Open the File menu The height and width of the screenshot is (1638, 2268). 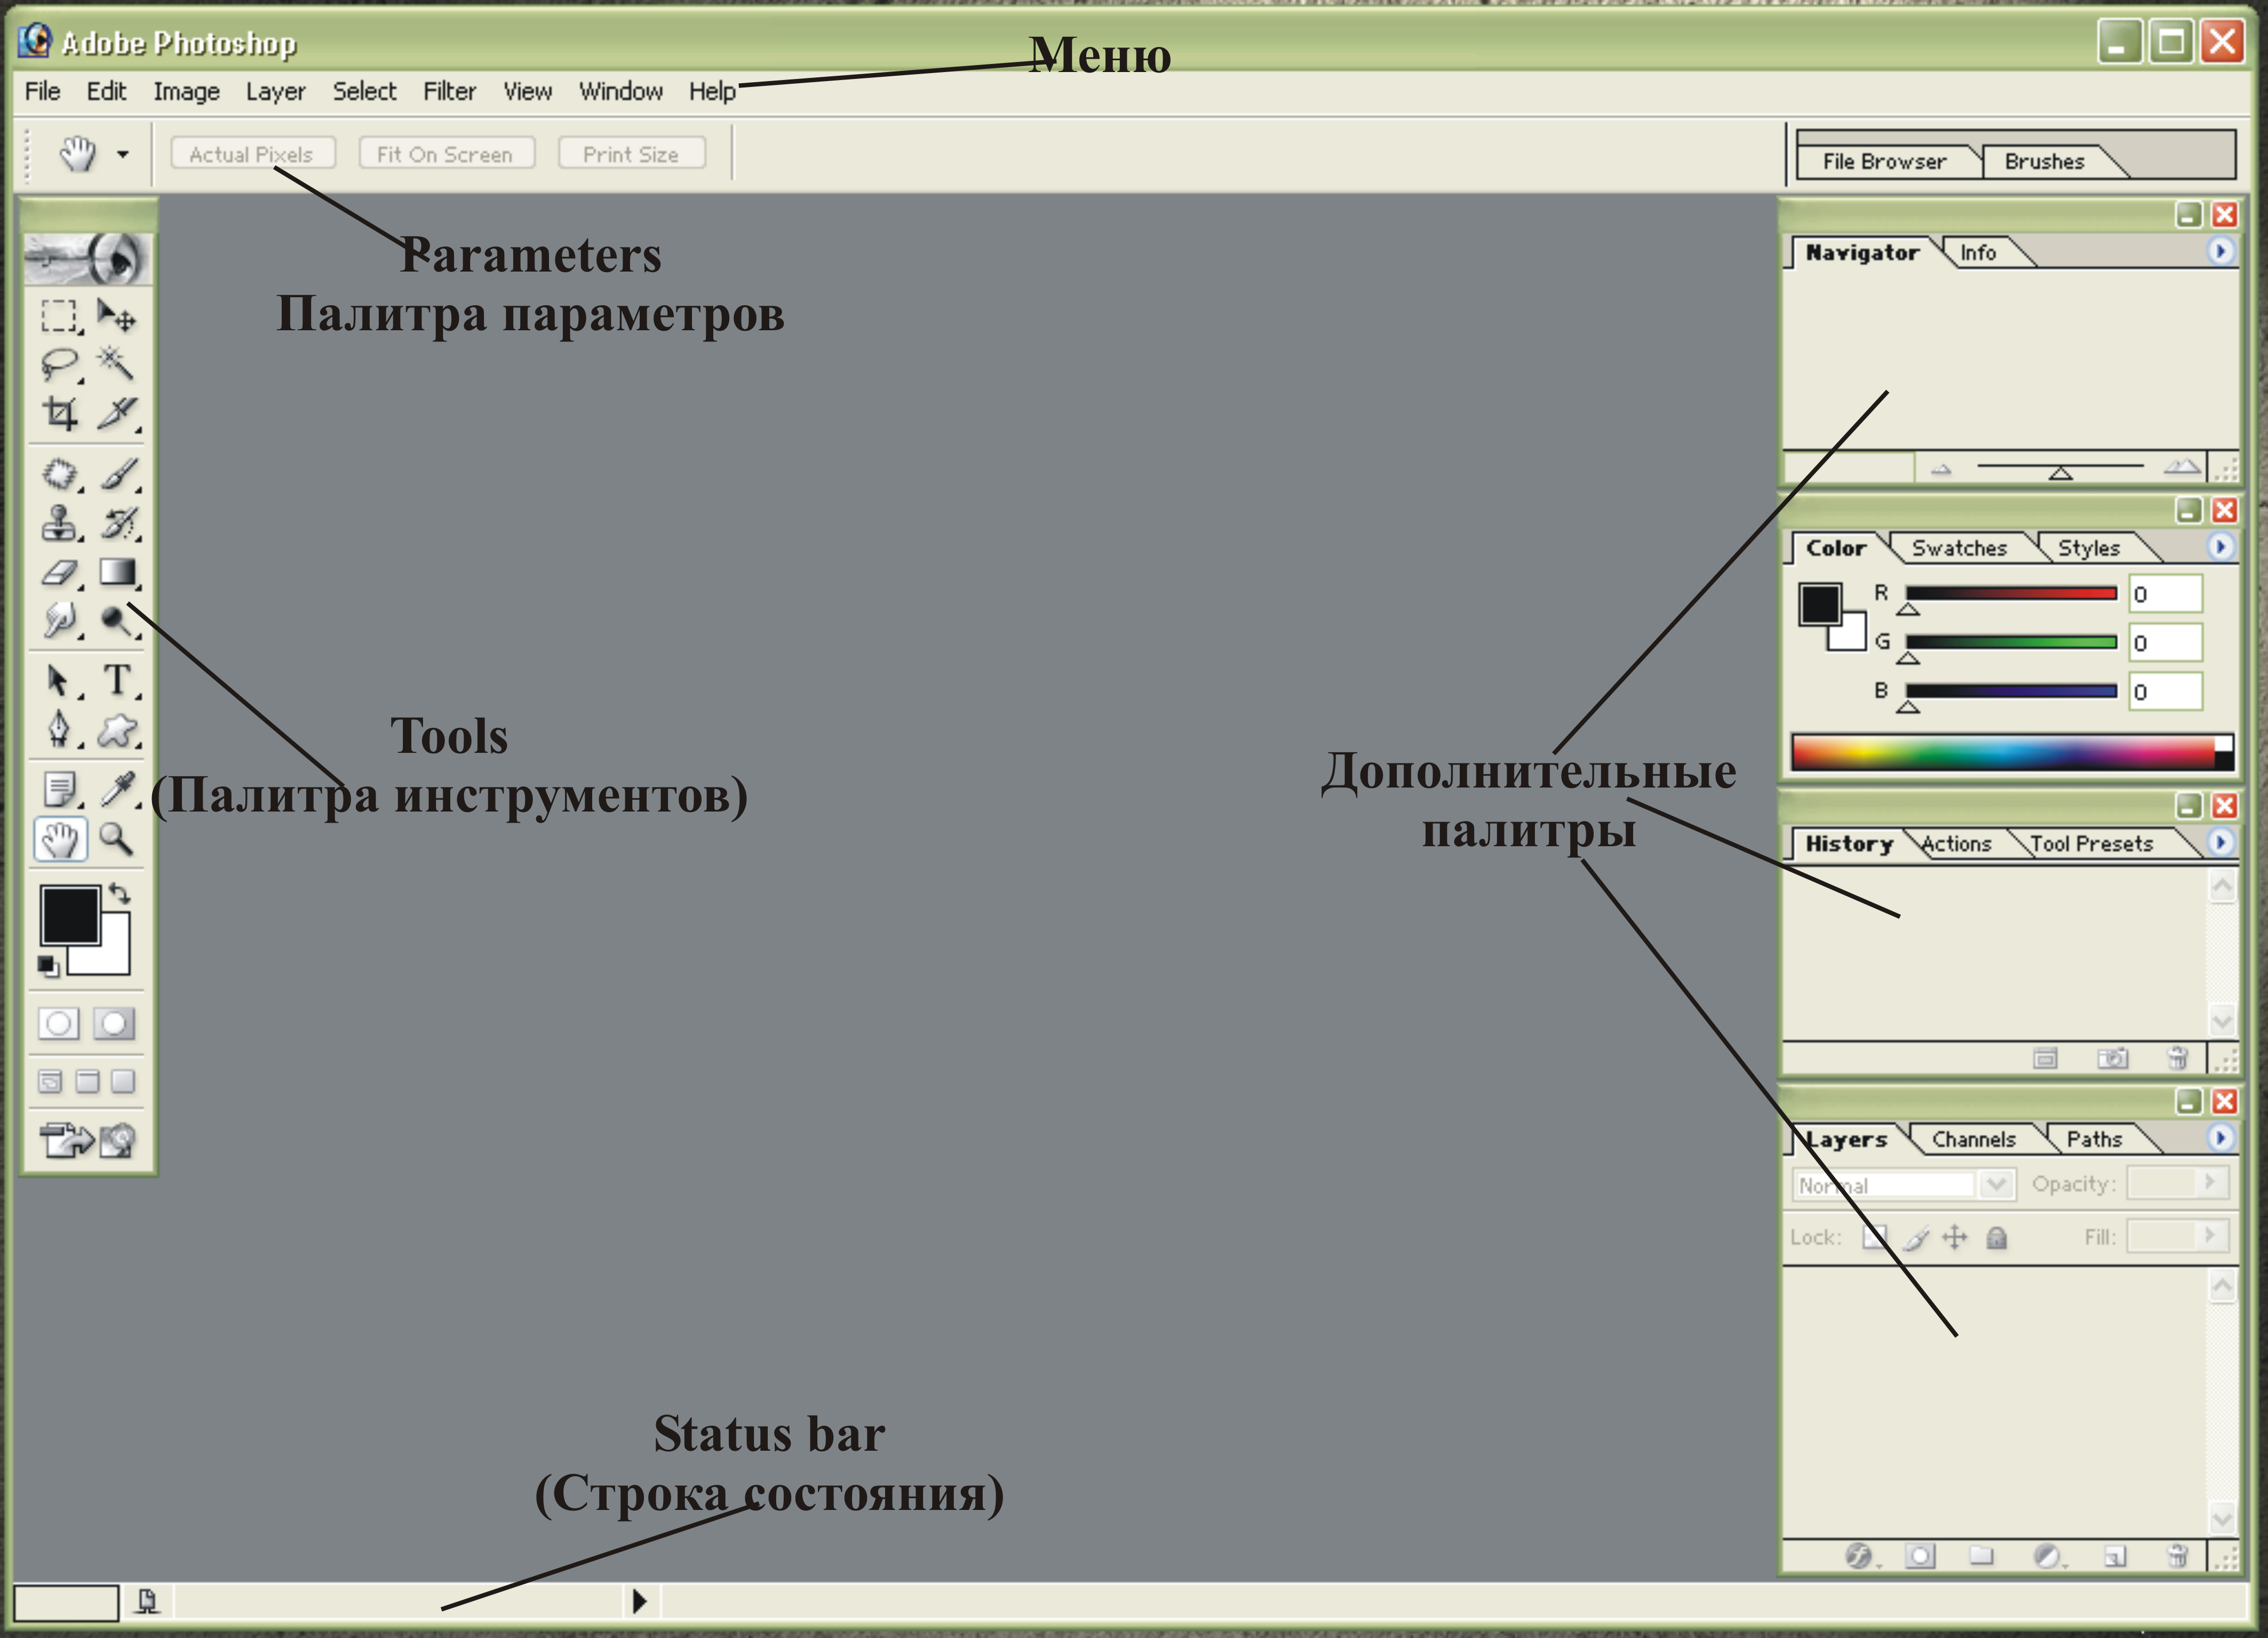(43, 91)
